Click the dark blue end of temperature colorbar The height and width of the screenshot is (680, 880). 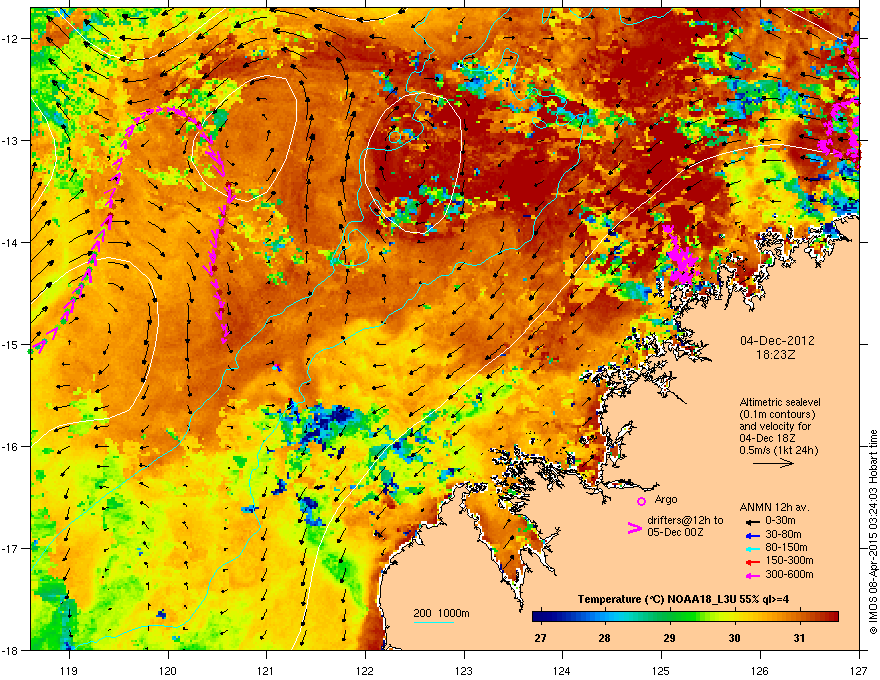538,617
